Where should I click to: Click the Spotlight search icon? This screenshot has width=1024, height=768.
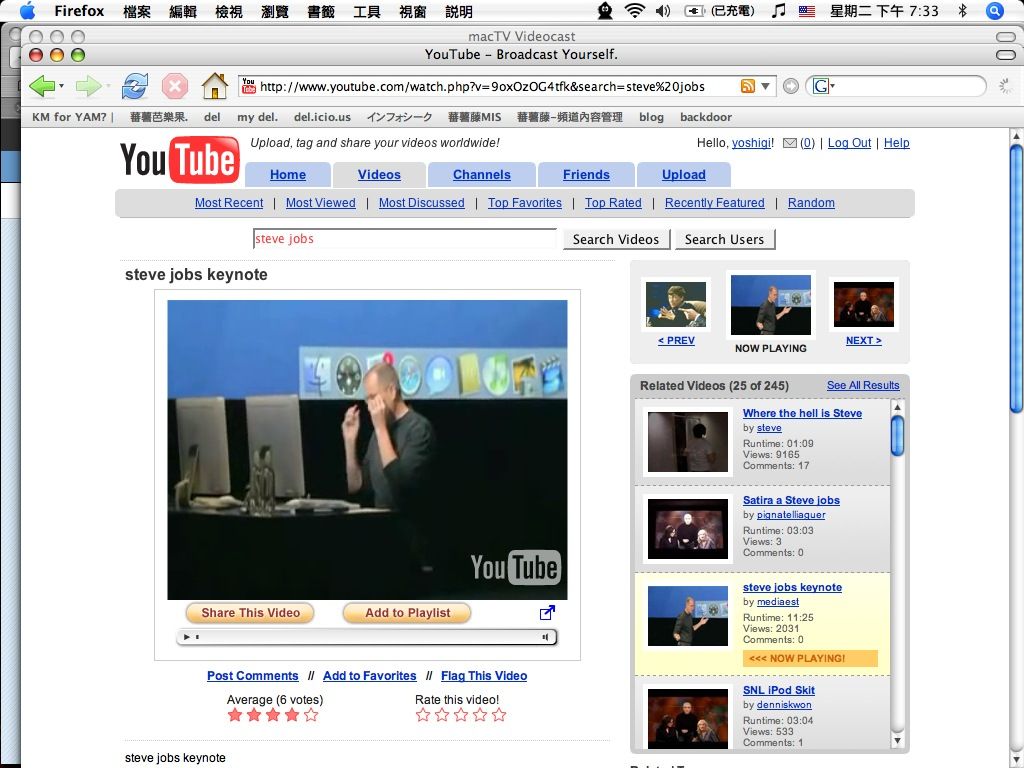coord(995,11)
